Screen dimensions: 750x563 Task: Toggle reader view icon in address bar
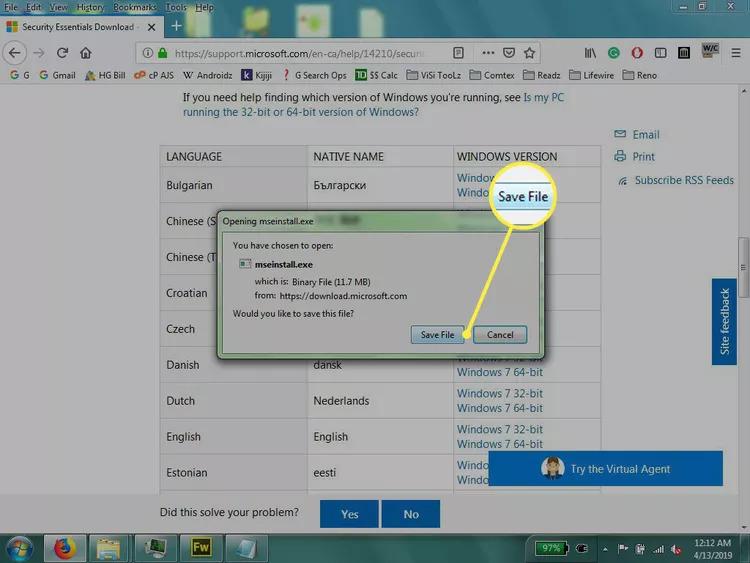[x=458, y=53]
